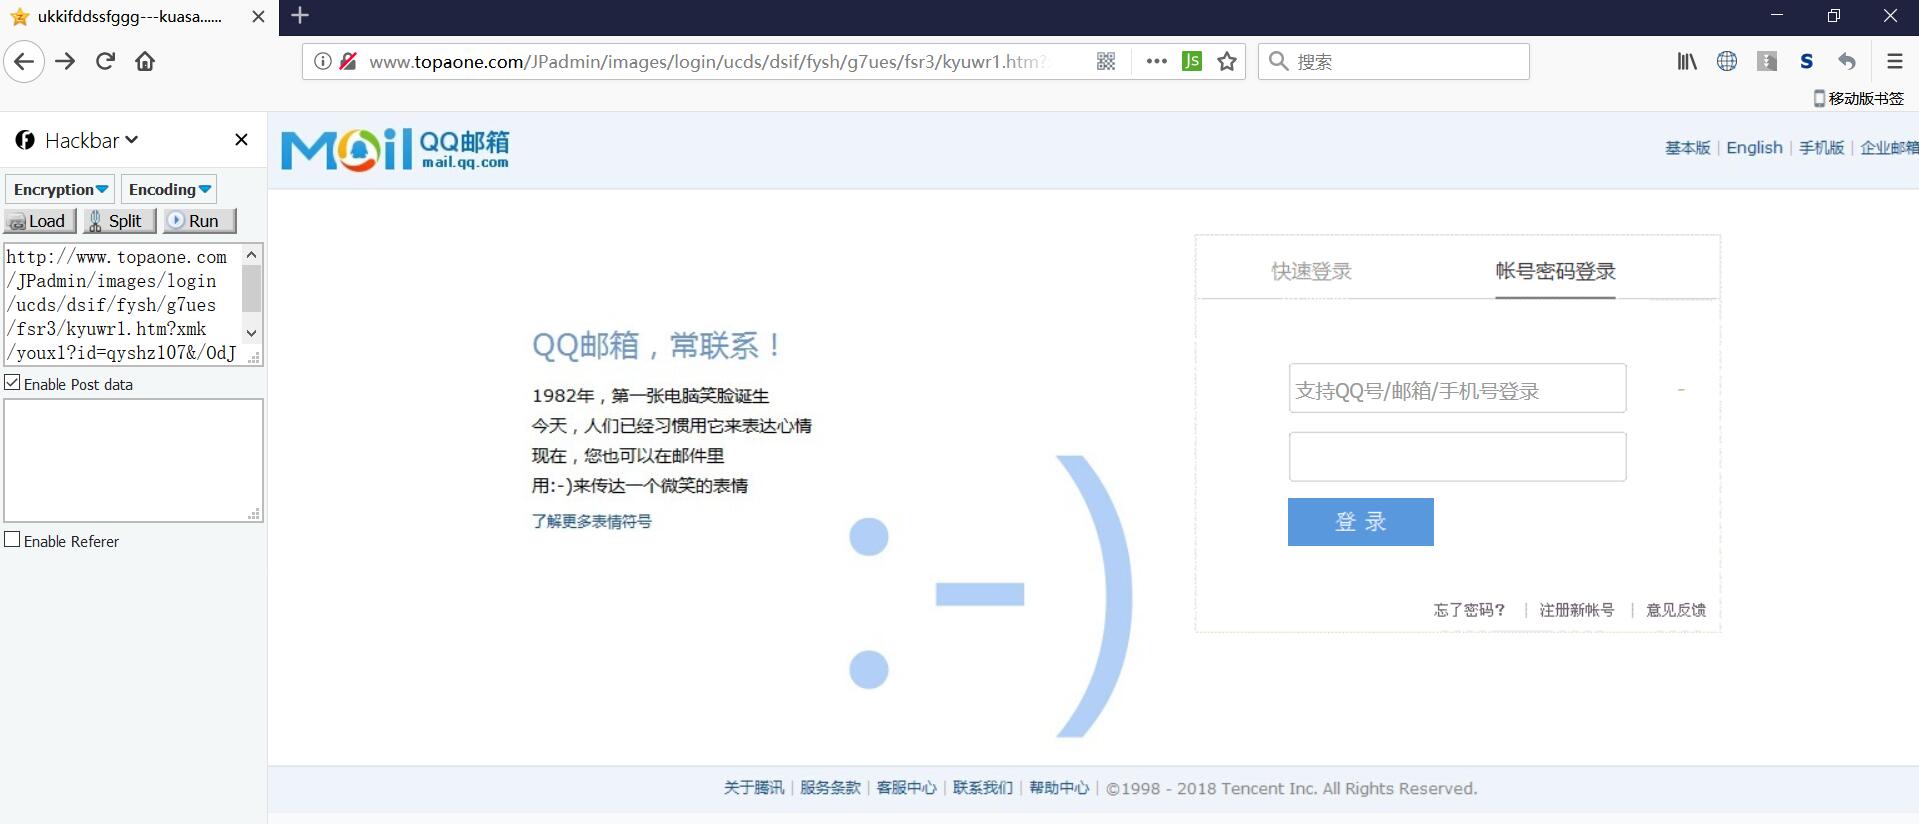This screenshot has width=1919, height=824.
Task: Check Enable Referer
Action: tap(12, 540)
